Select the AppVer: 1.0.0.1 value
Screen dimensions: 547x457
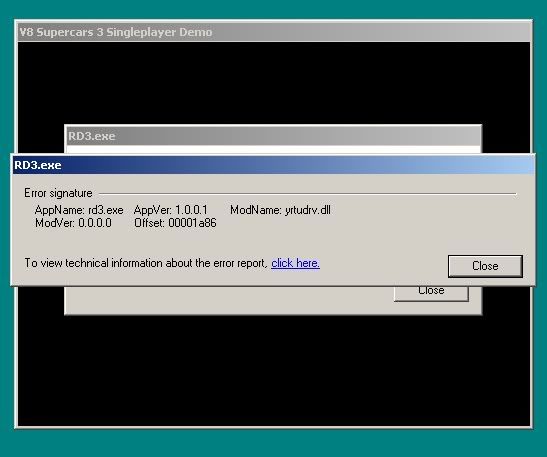click(171, 210)
